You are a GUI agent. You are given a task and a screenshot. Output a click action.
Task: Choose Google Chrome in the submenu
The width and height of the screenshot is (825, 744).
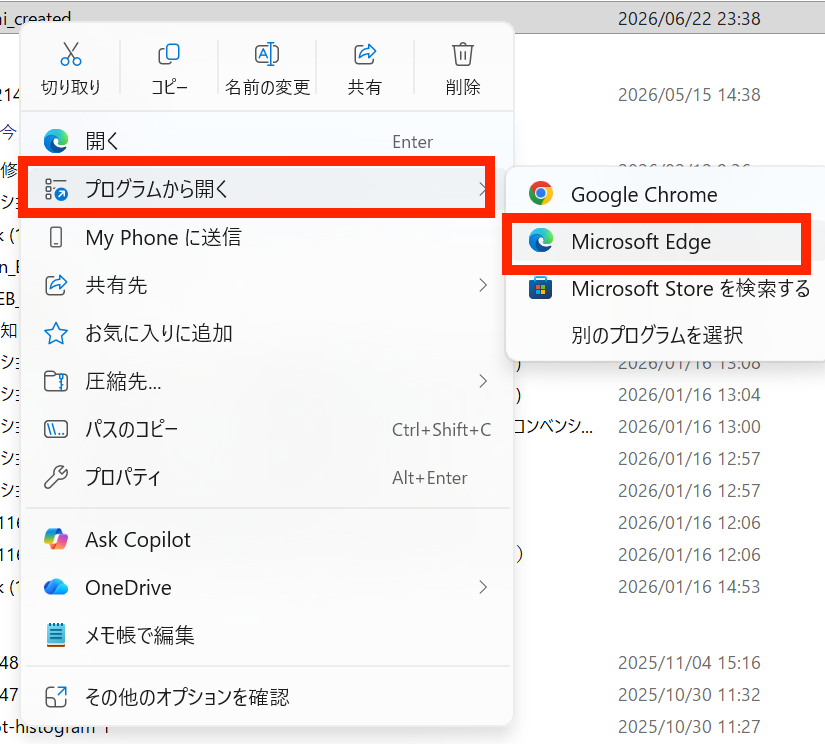pos(666,194)
